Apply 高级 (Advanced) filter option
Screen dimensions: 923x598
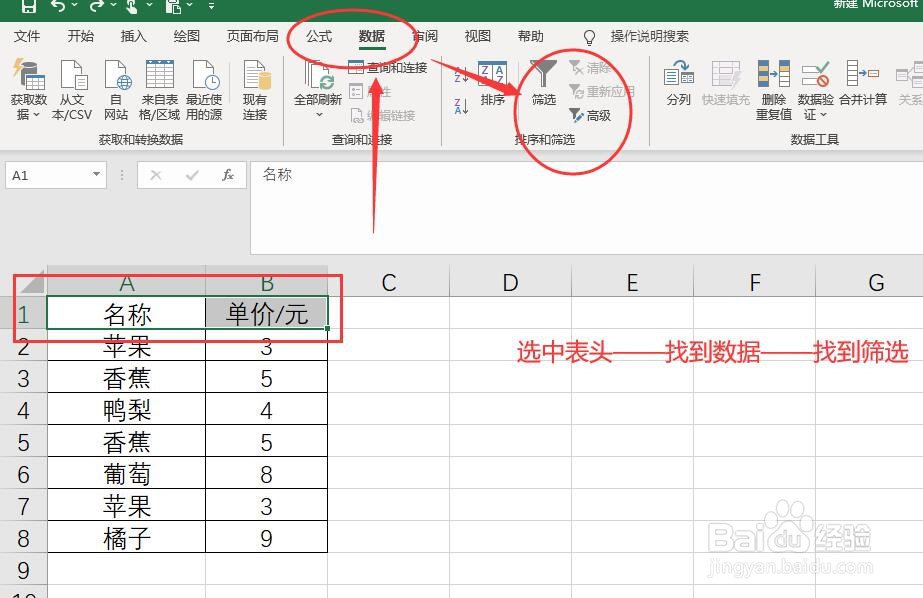(x=596, y=116)
